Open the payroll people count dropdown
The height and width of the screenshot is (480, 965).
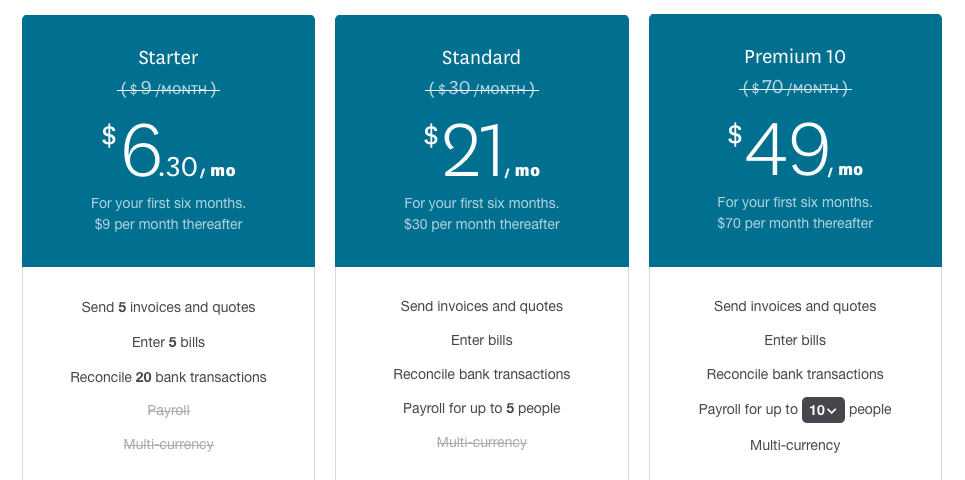point(823,410)
